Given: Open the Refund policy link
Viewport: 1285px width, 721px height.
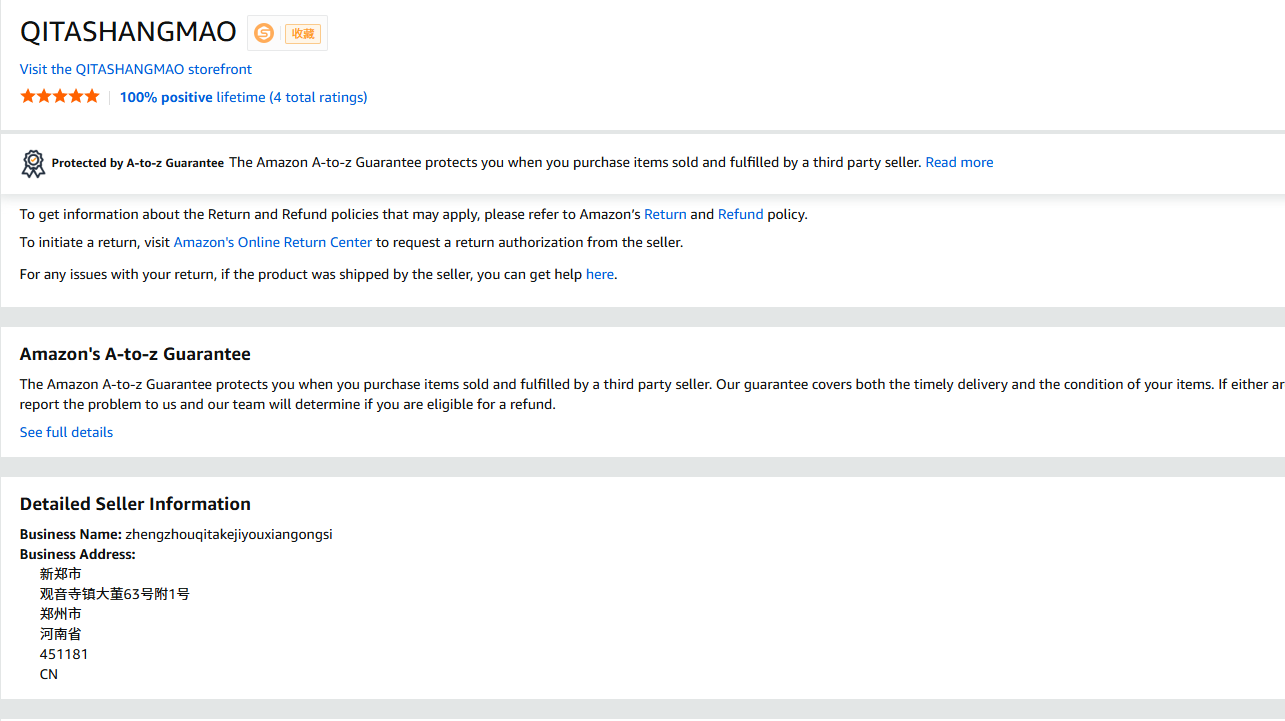Looking at the screenshot, I should tap(740, 214).
